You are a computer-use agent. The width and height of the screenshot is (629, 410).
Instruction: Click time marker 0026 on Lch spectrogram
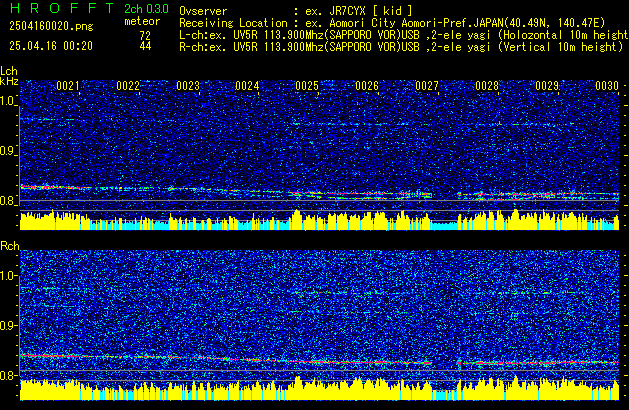pos(367,86)
